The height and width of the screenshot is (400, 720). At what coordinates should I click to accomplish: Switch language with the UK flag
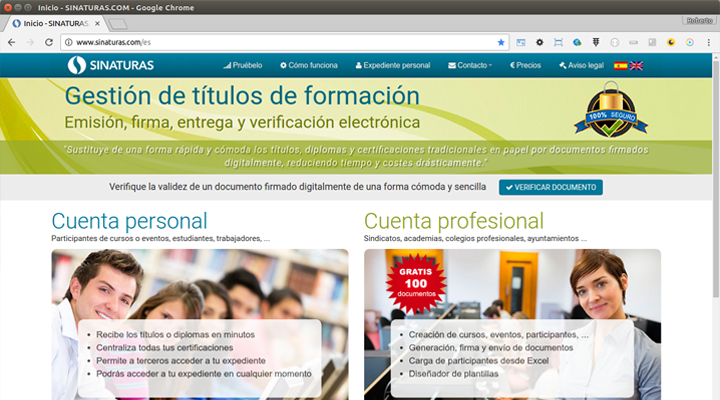point(636,66)
